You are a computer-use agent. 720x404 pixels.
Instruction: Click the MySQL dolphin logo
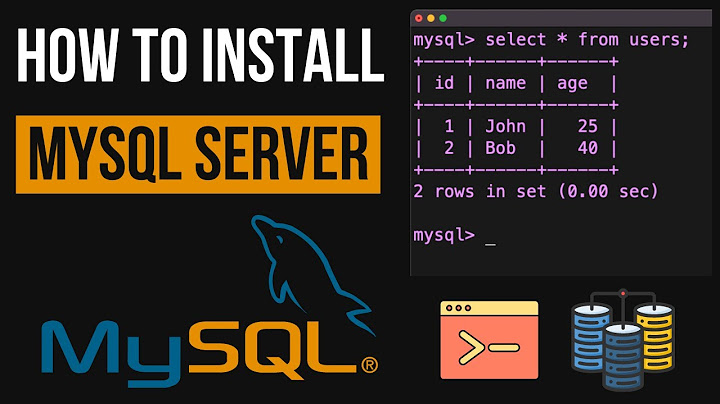[312, 275]
